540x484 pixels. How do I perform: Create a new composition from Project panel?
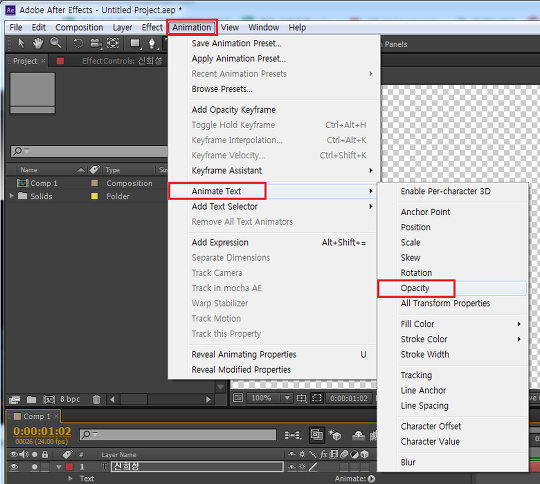coord(49,399)
